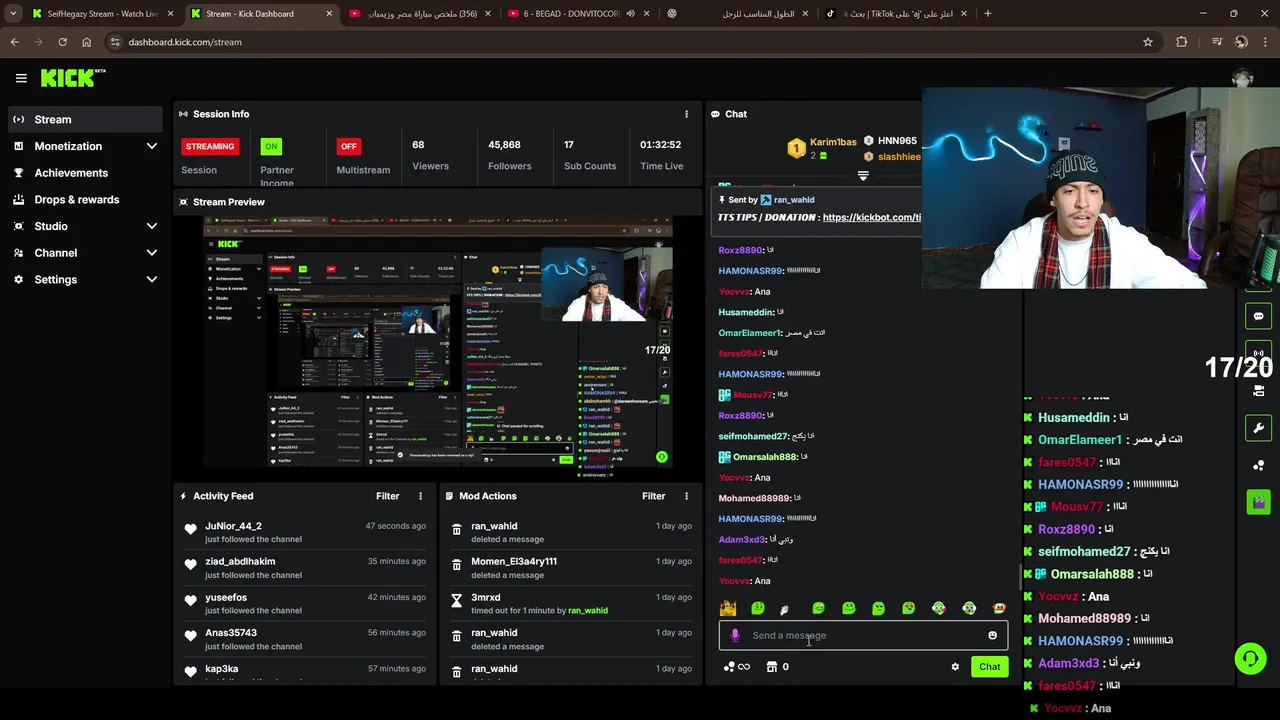
Task: Open the wrench tools icon
Action: point(1258,428)
